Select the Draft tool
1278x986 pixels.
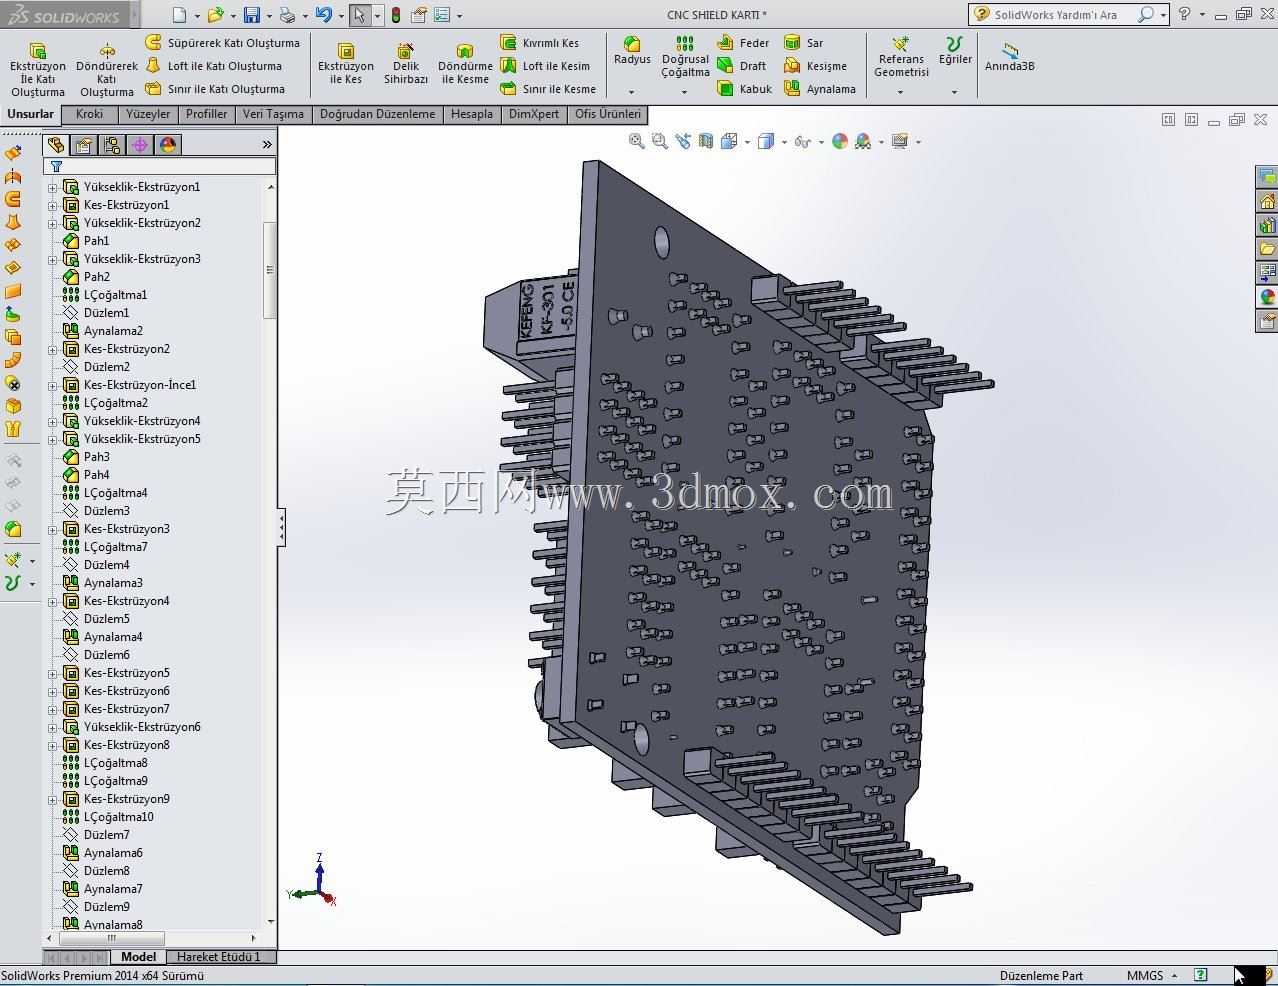point(741,66)
